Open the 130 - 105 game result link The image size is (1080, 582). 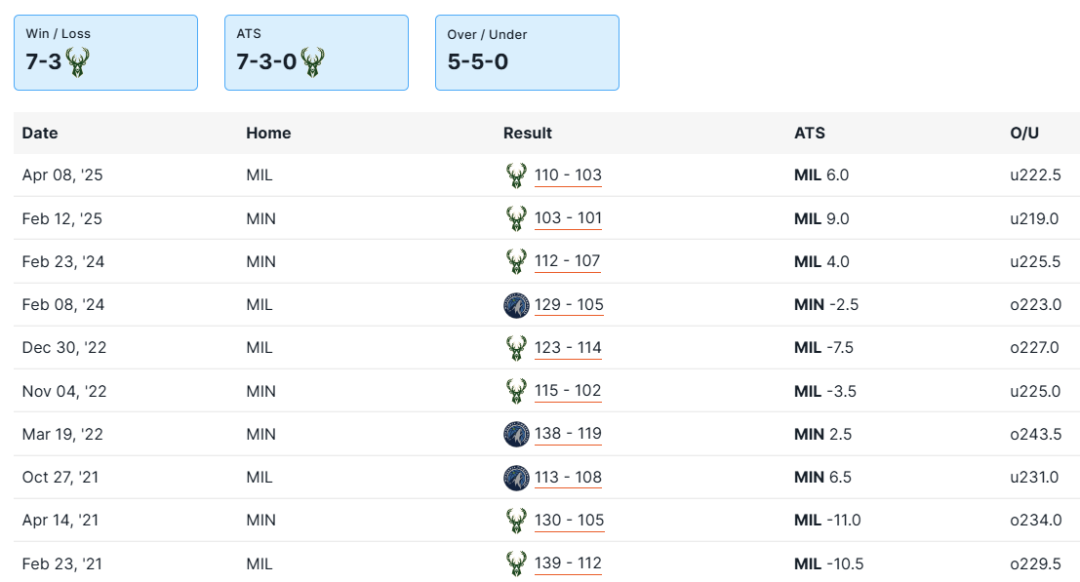[x=569, y=520]
